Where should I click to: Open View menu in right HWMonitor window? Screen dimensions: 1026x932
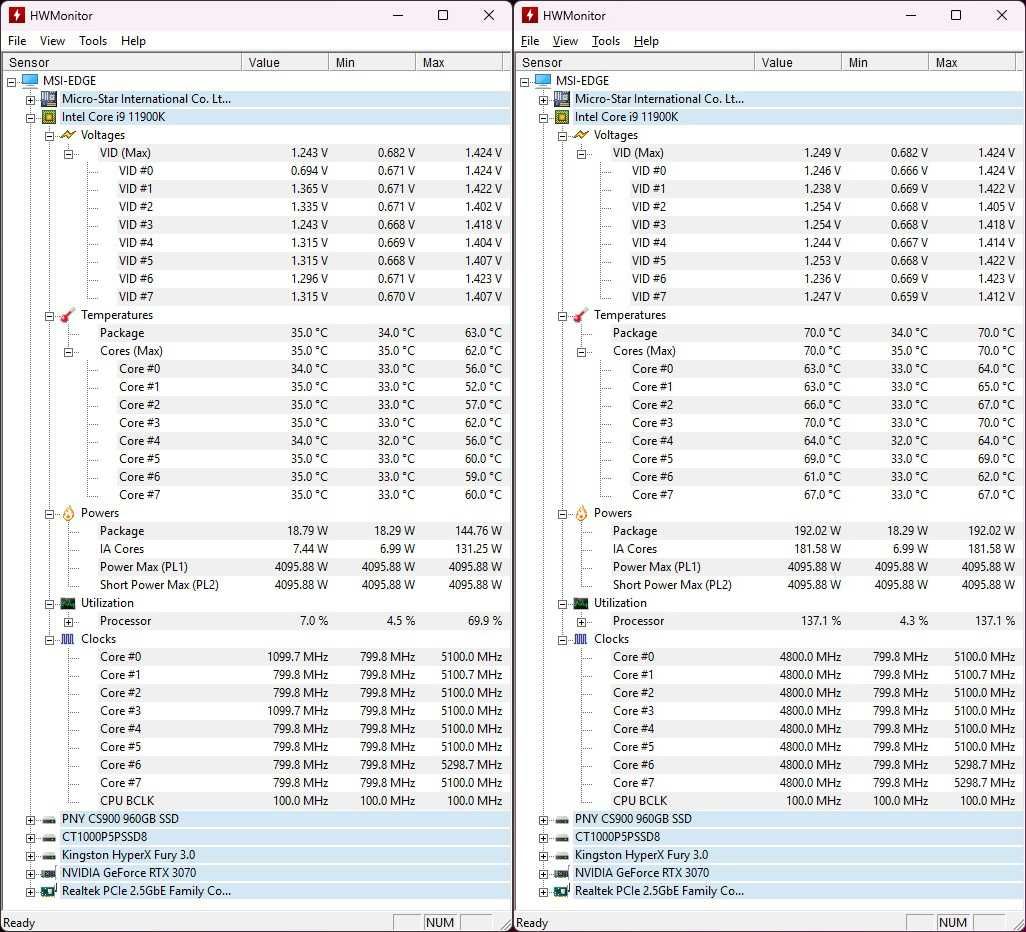[565, 41]
